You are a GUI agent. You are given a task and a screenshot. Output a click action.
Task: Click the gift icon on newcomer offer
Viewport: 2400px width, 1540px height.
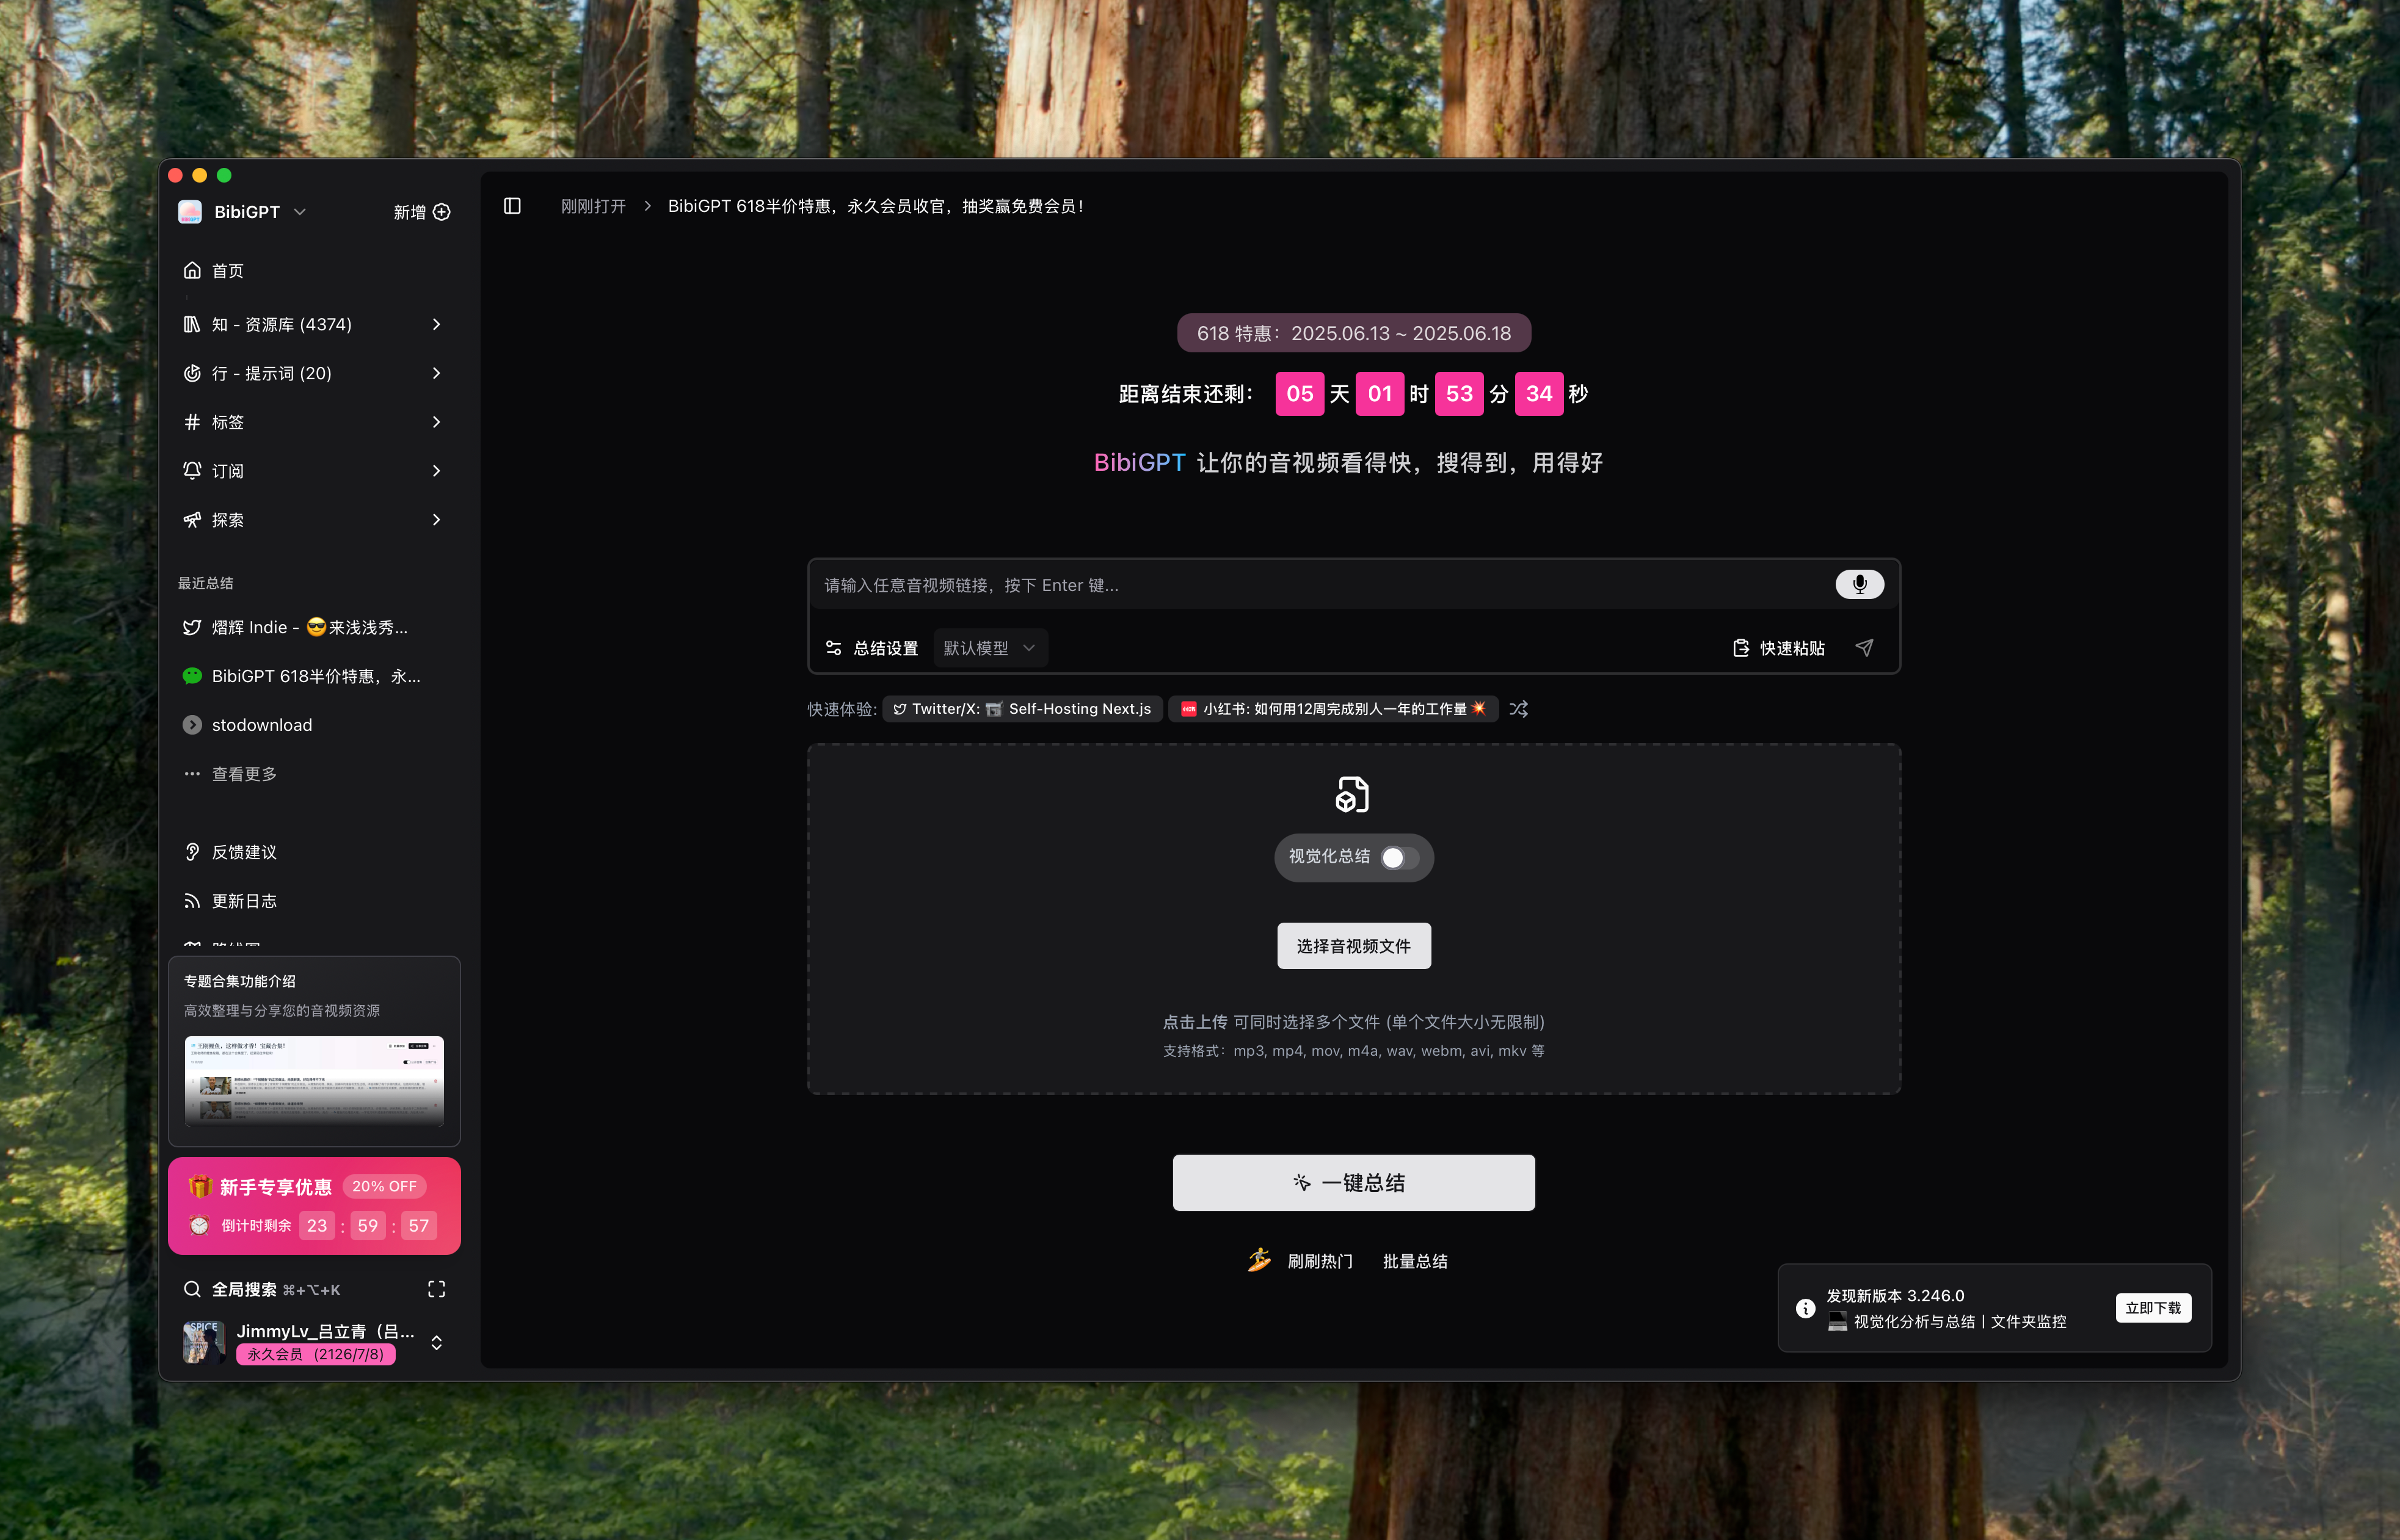(x=200, y=1186)
